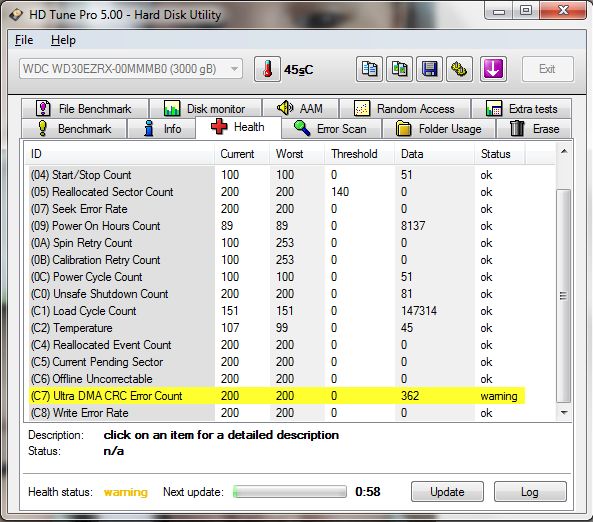Open the File menu
The image size is (593, 522).
click(24, 40)
